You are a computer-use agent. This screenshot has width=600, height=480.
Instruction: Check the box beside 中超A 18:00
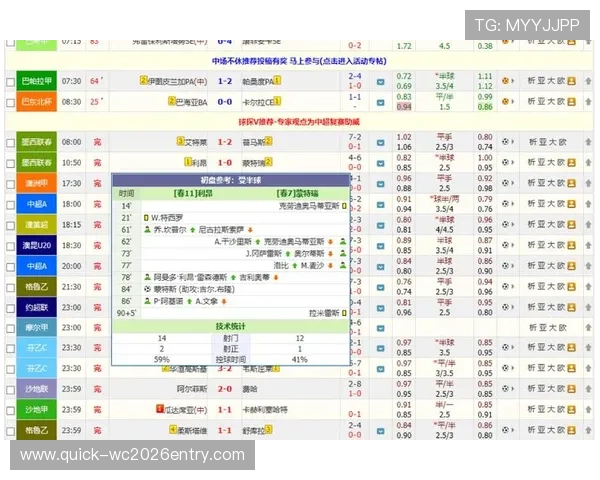[x=10, y=205]
